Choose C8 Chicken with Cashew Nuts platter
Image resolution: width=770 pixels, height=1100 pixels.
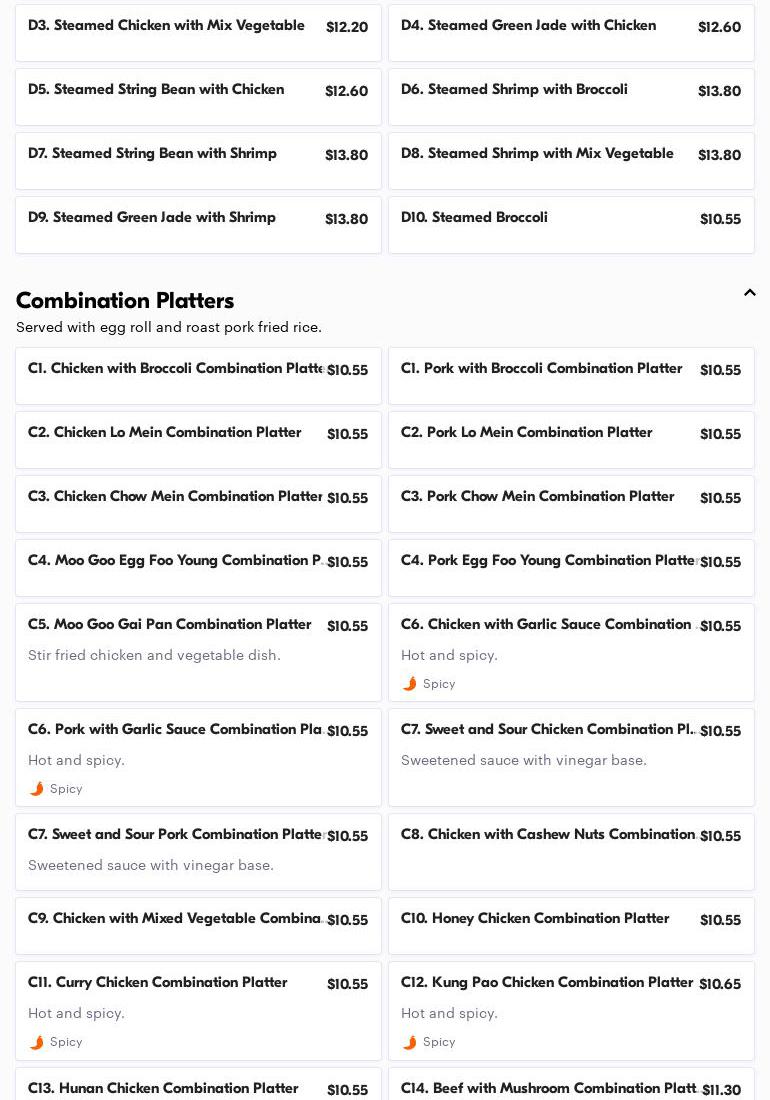(571, 851)
